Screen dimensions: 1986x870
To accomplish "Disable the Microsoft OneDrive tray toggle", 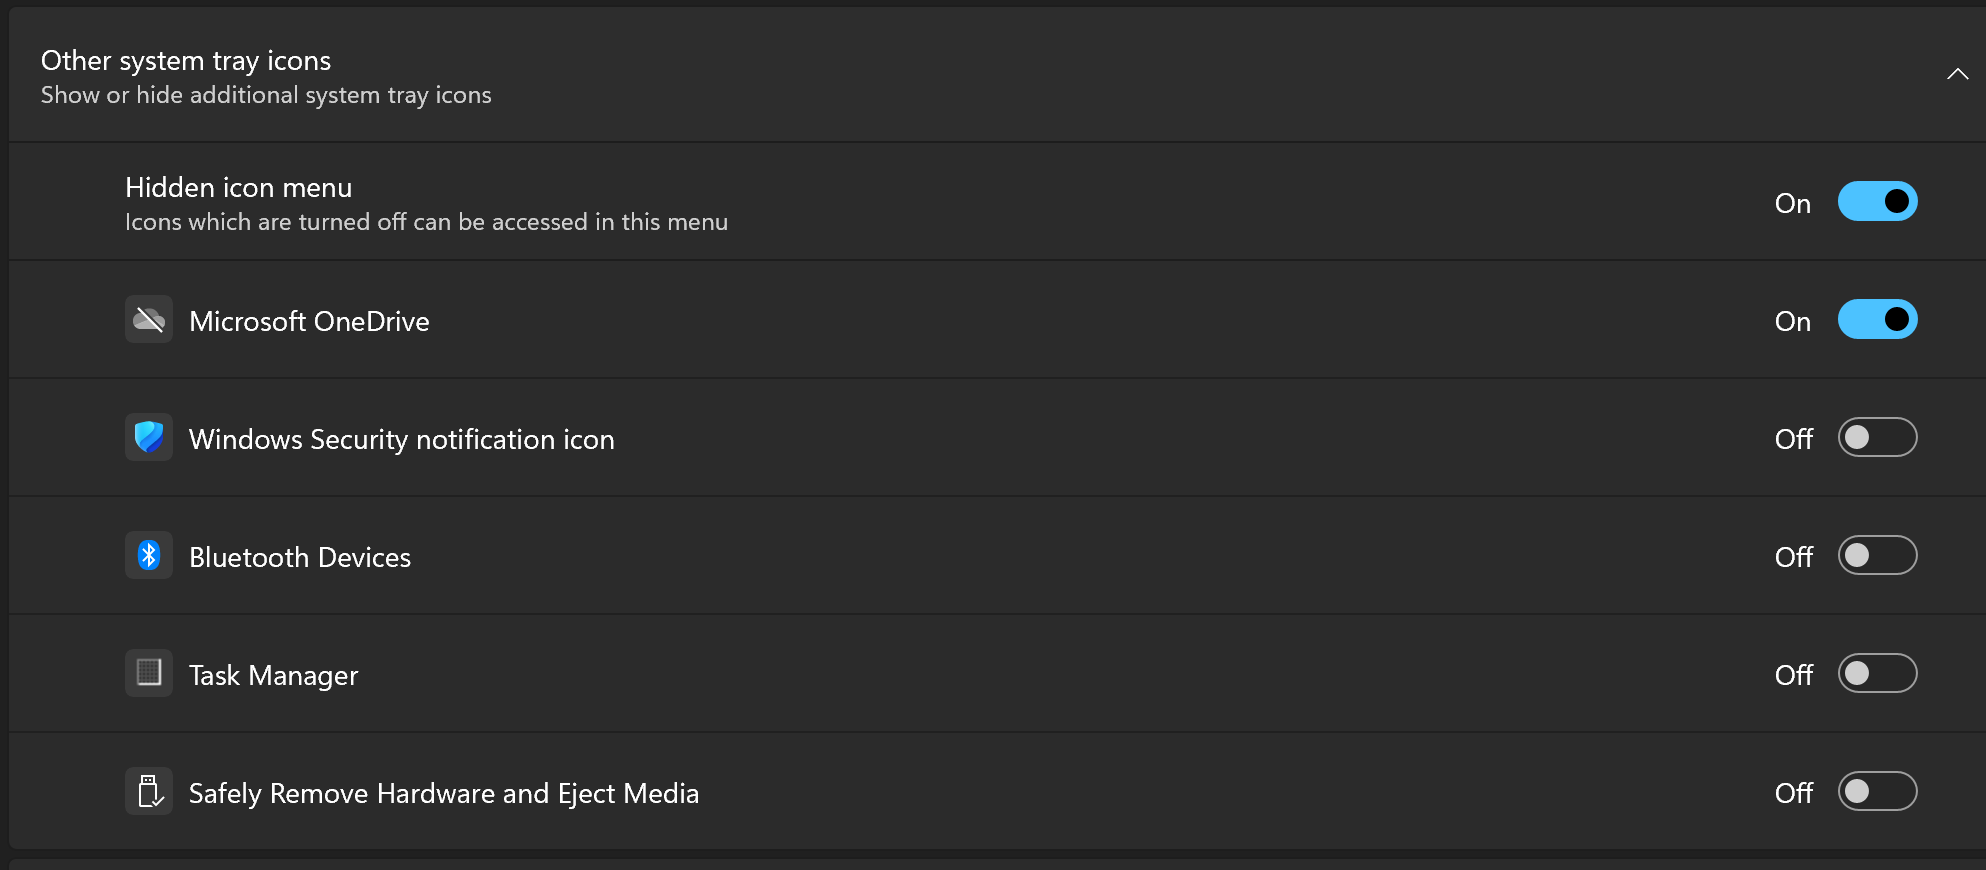I will pos(1877,320).
